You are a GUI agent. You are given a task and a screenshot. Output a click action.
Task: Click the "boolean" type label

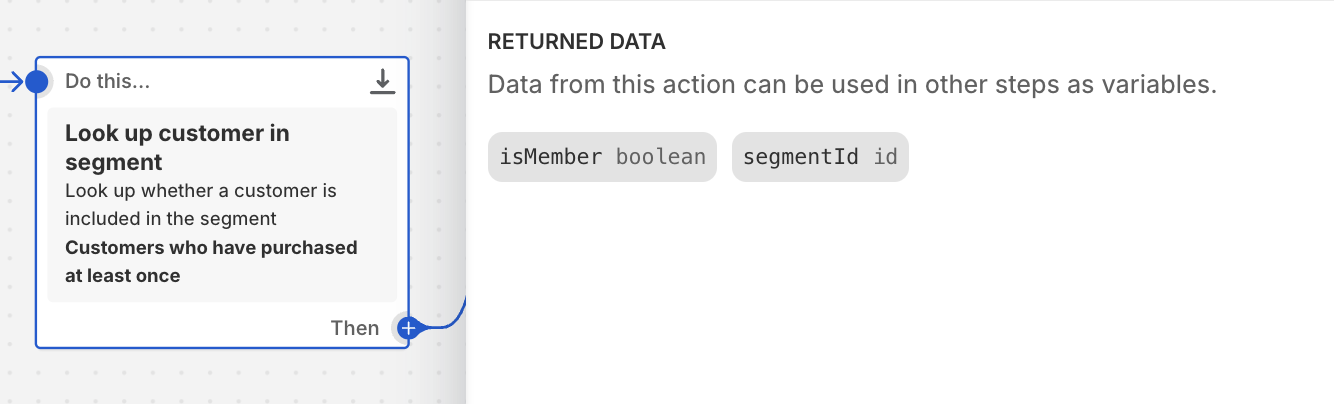661,157
